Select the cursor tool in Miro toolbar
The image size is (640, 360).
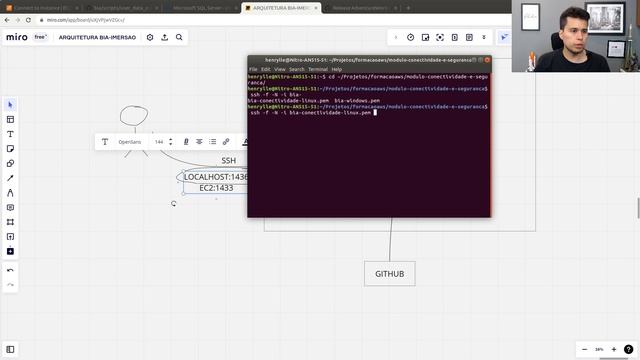tap(10, 105)
